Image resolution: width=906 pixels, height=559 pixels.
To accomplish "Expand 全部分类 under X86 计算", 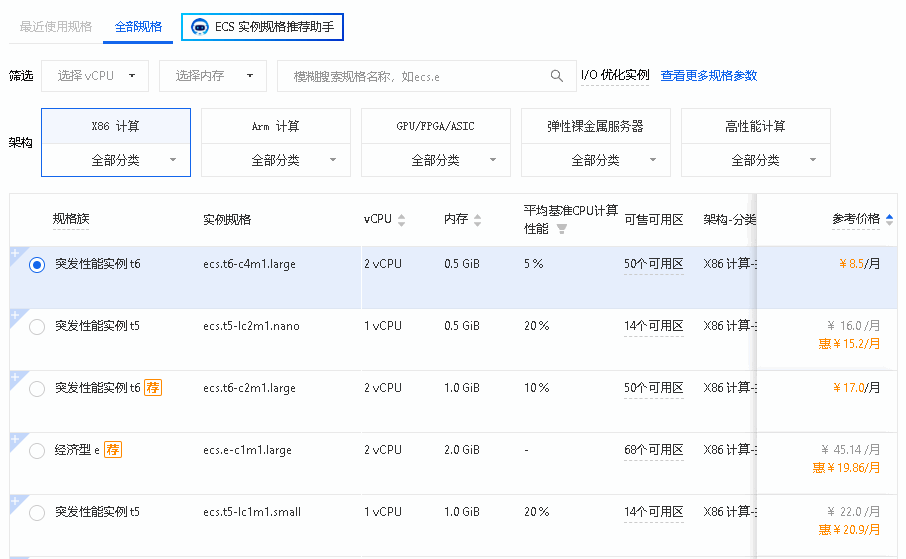I will (116, 160).
